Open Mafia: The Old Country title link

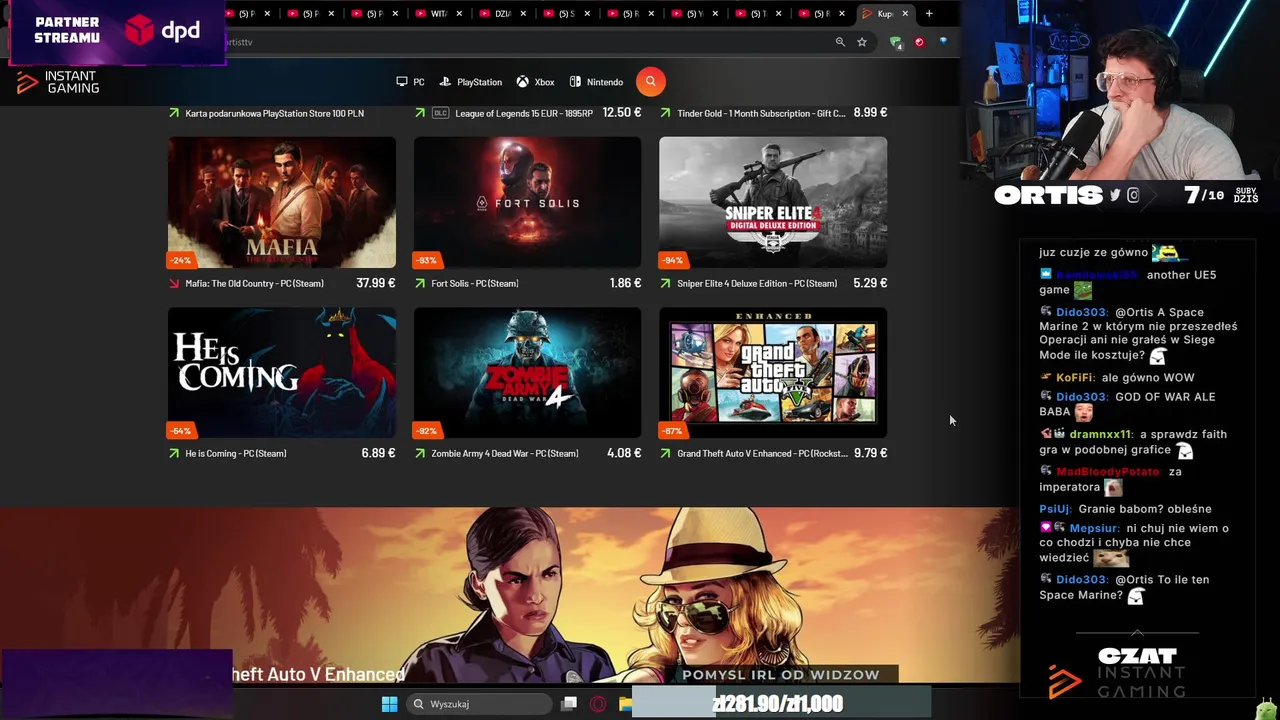pos(254,284)
